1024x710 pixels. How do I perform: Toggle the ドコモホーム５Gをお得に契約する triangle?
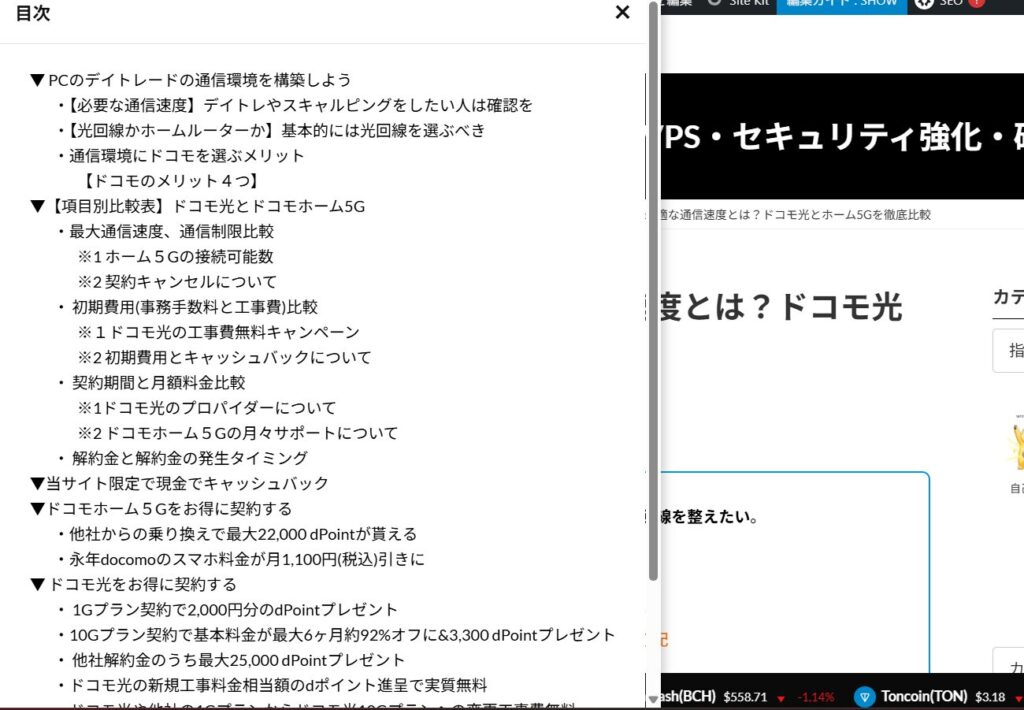pos(37,509)
